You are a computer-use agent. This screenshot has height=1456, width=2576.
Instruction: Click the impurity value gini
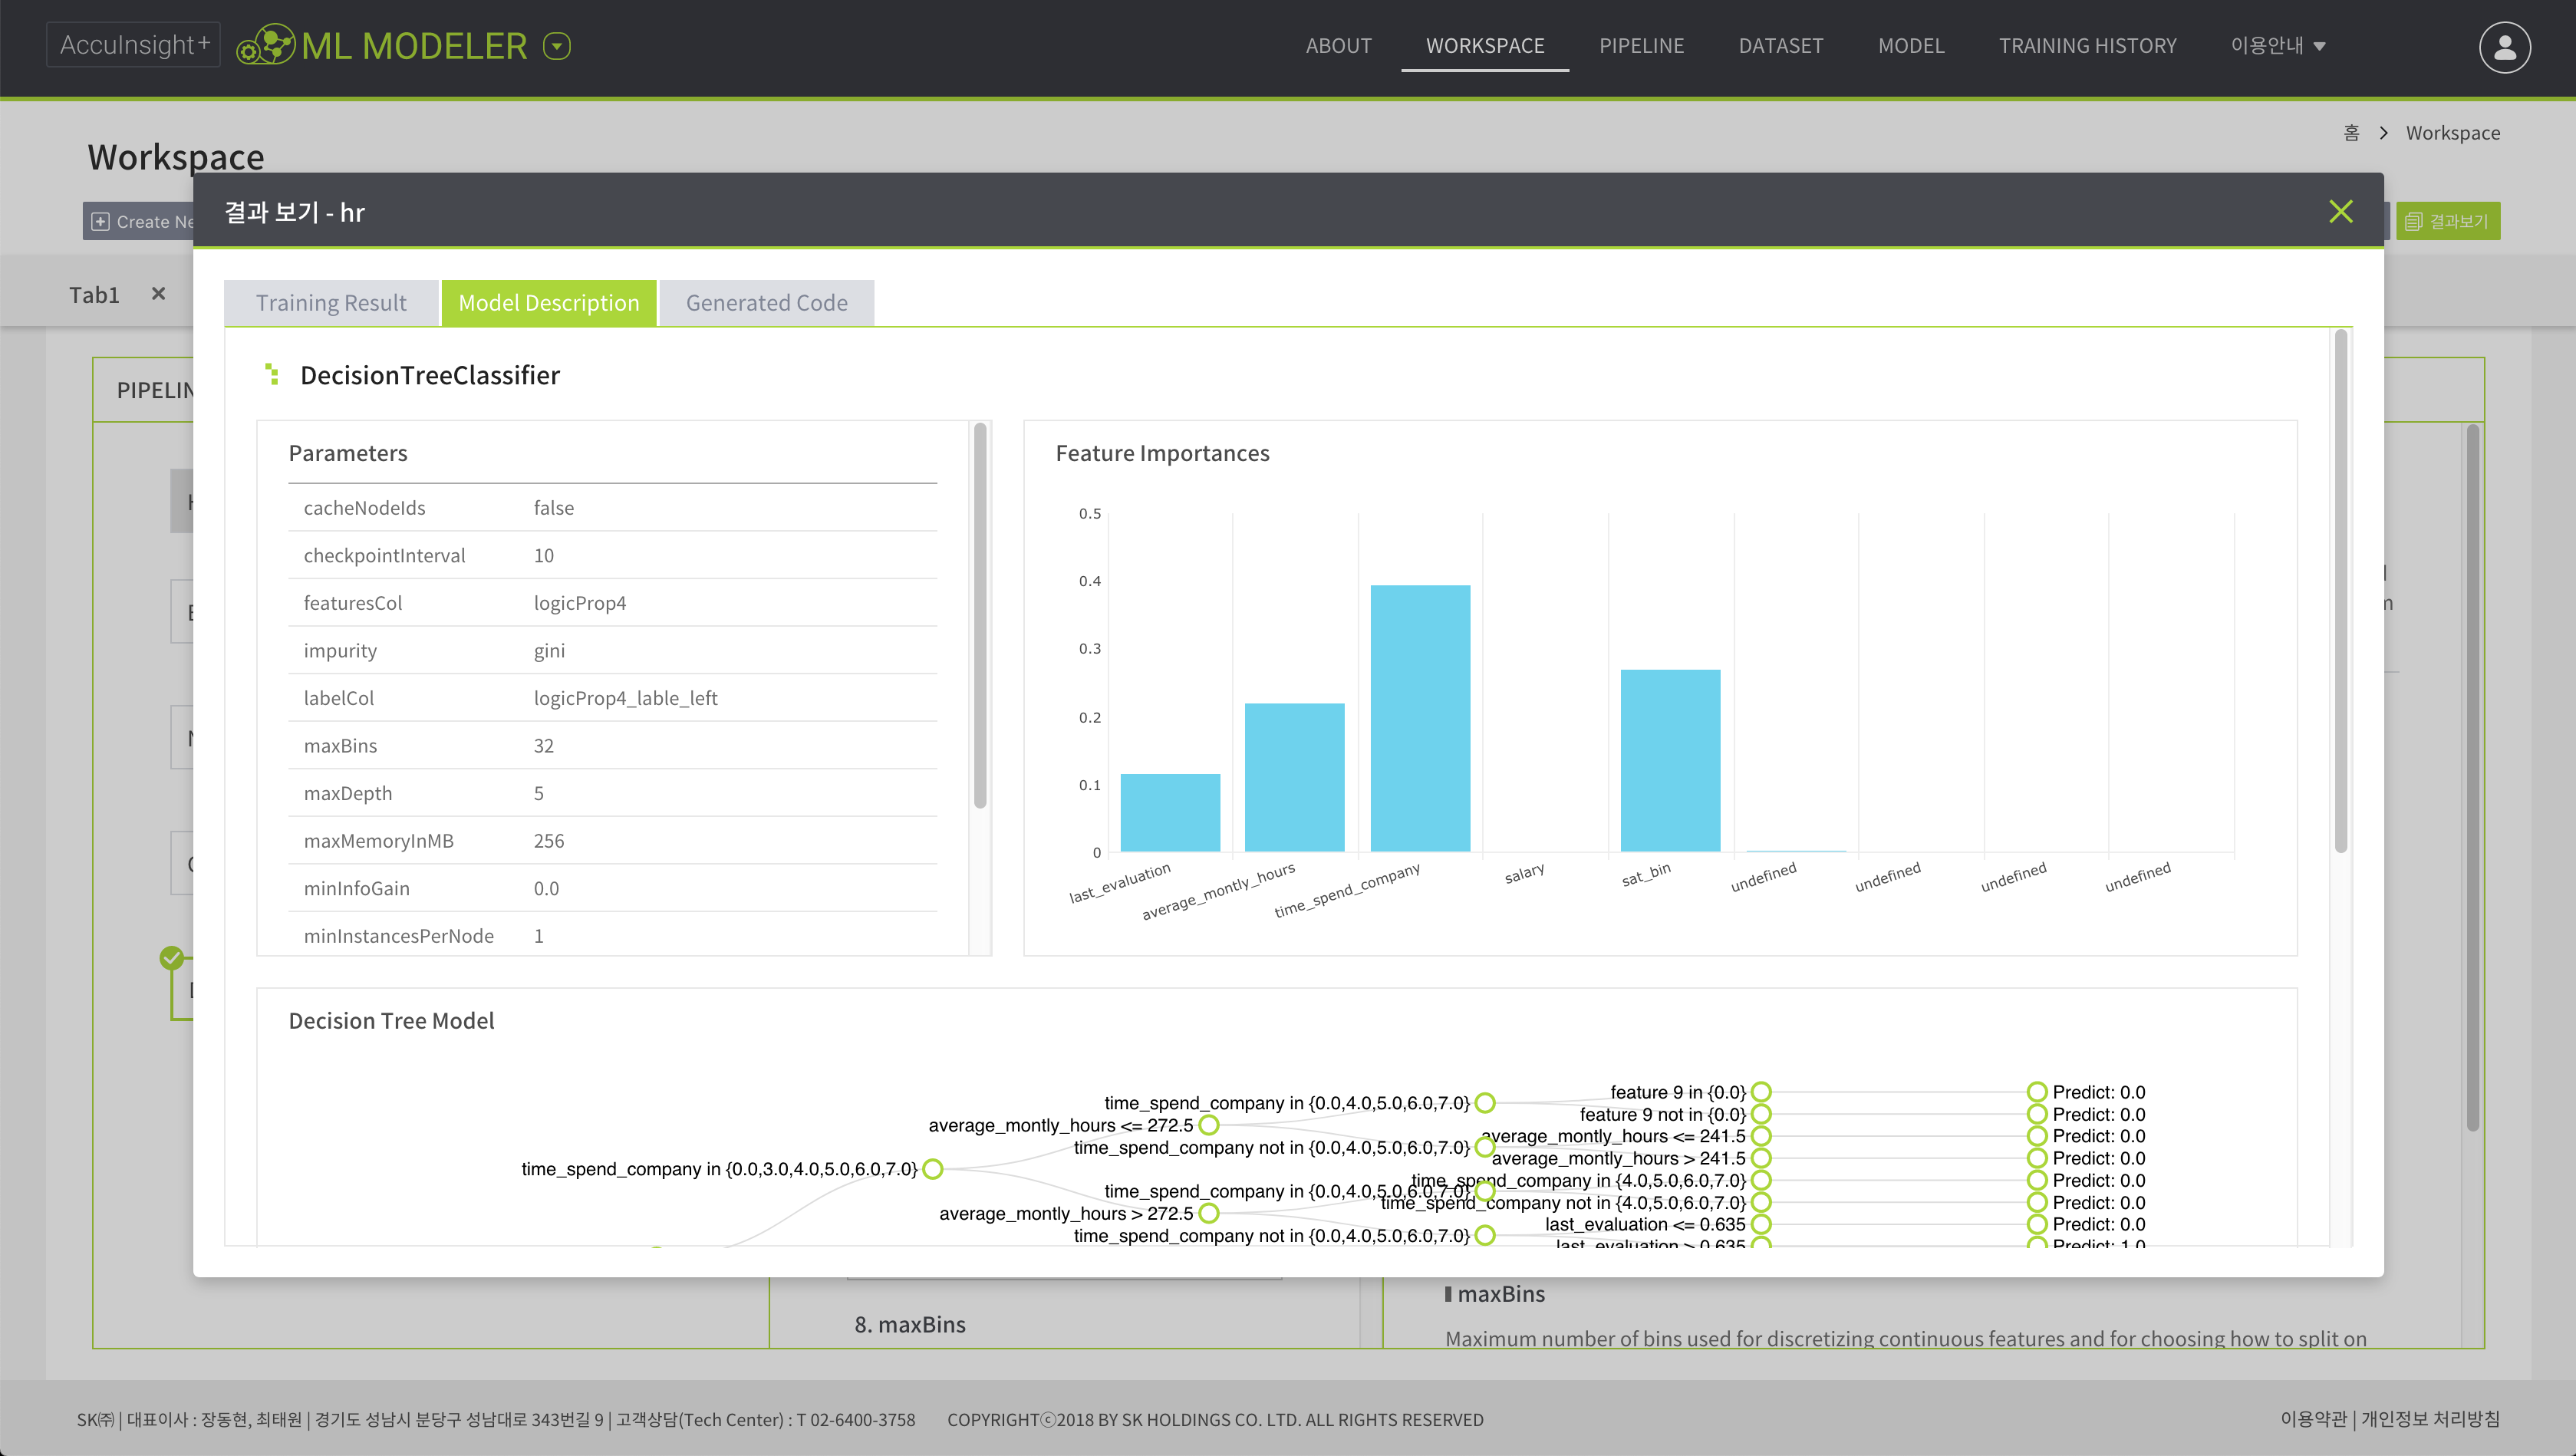pos(549,651)
